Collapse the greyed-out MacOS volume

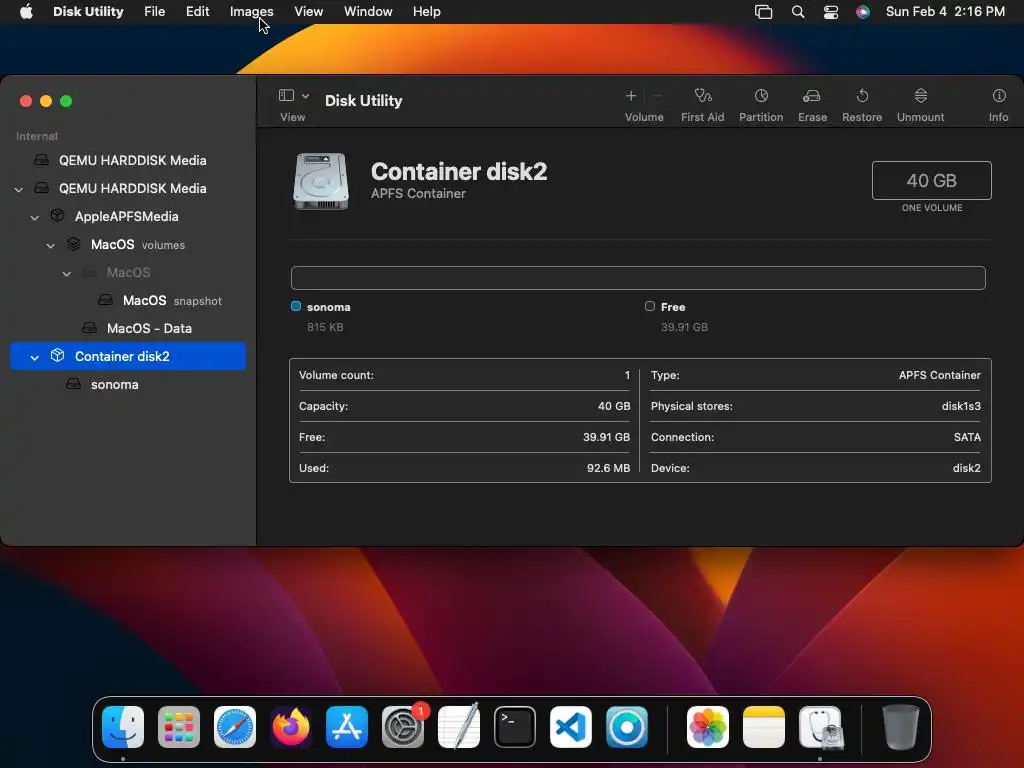pyautogui.click(x=67, y=274)
